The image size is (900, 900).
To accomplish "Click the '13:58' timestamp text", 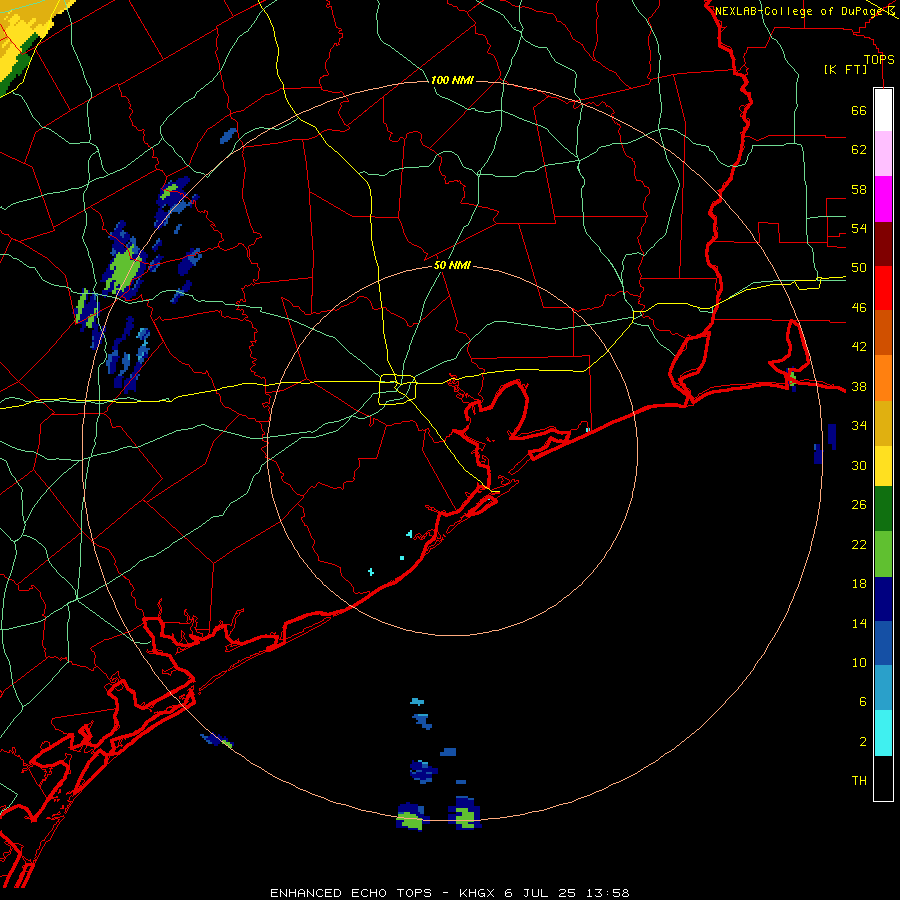I will coord(608,893).
